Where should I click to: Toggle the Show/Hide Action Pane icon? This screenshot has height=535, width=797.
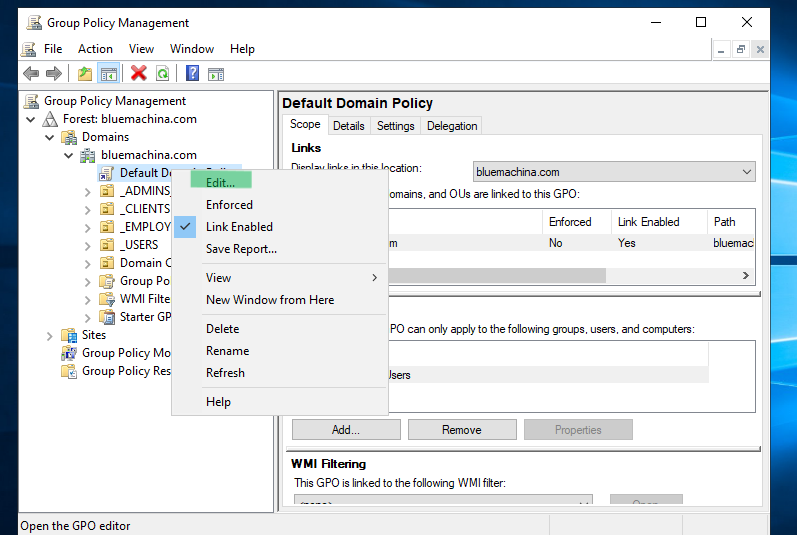pyautogui.click(x=216, y=74)
